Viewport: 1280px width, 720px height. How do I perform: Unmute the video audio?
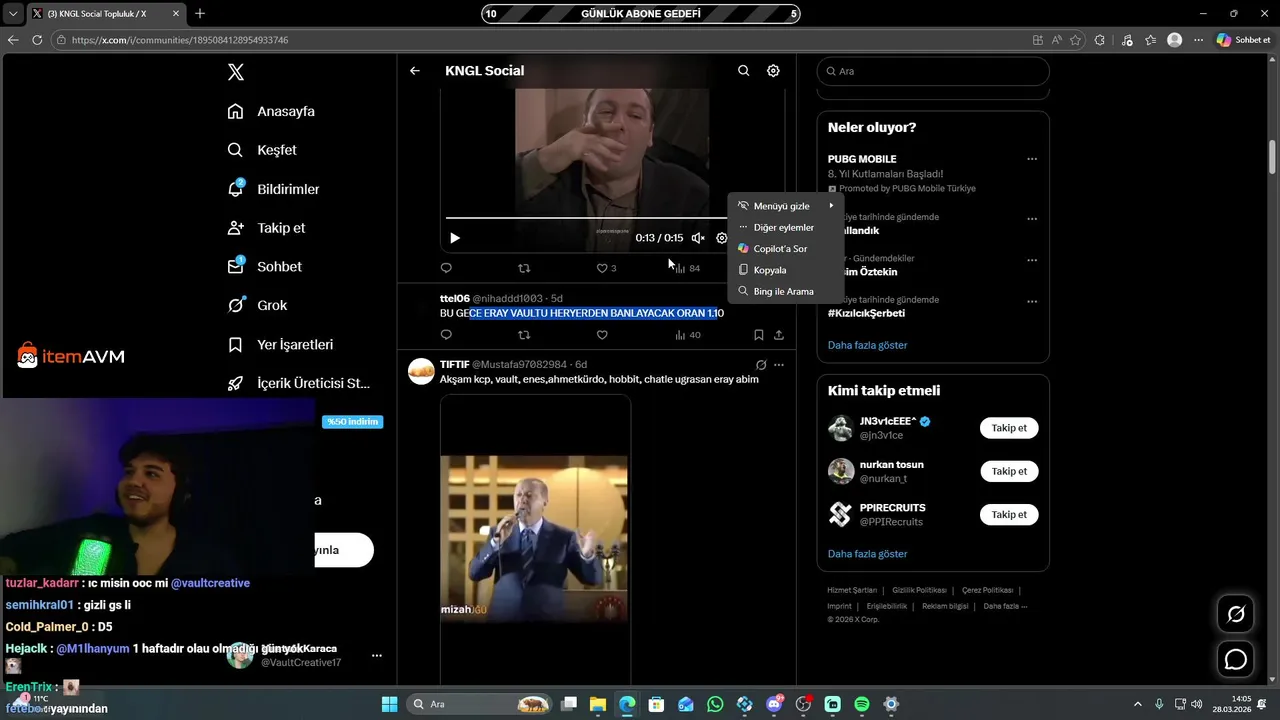(x=698, y=238)
